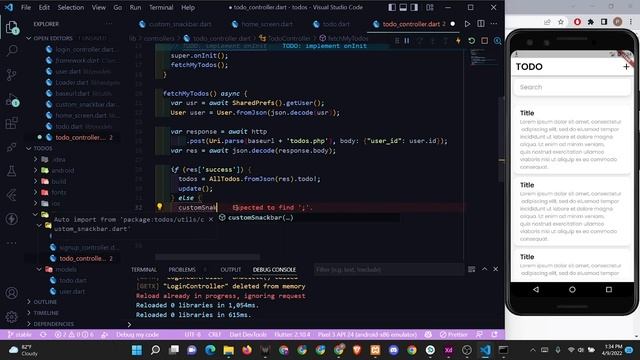The height and width of the screenshot is (360, 640).
Task: Trigger Flutter hot reload lightning icon
Action: pos(458,41)
